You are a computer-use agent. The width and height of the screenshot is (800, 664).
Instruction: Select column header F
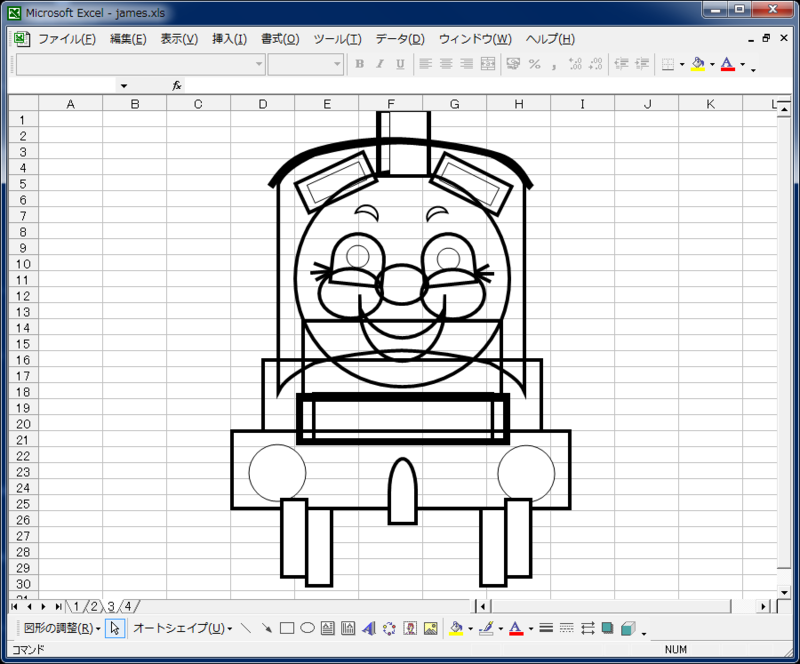click(390, 104)
